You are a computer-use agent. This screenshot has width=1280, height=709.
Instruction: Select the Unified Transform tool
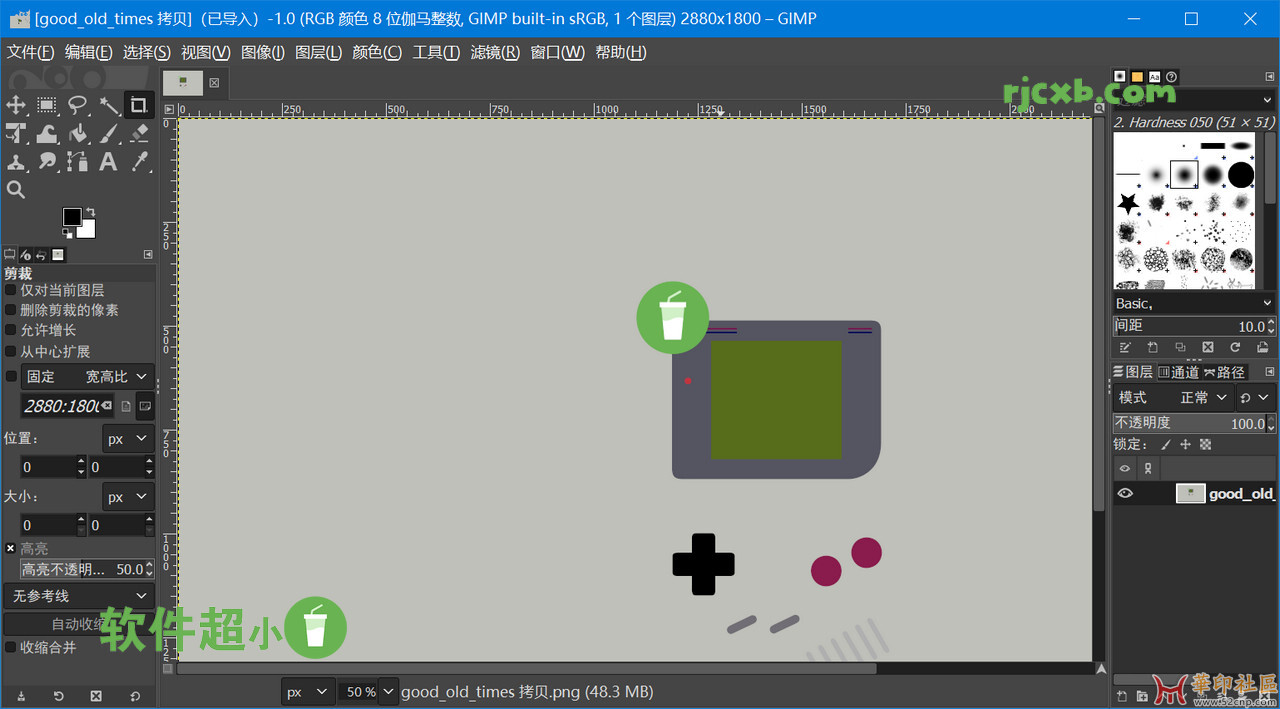pyautogui.click(x=16, y=133)
